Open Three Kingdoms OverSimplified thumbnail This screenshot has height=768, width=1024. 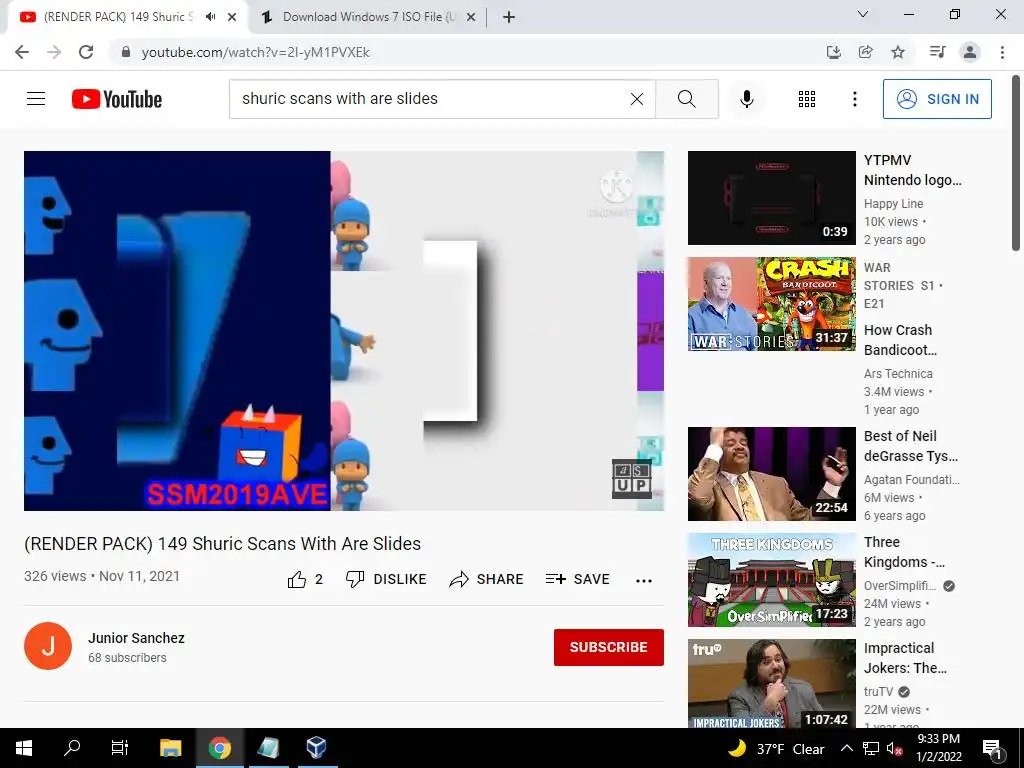point(771,580)
